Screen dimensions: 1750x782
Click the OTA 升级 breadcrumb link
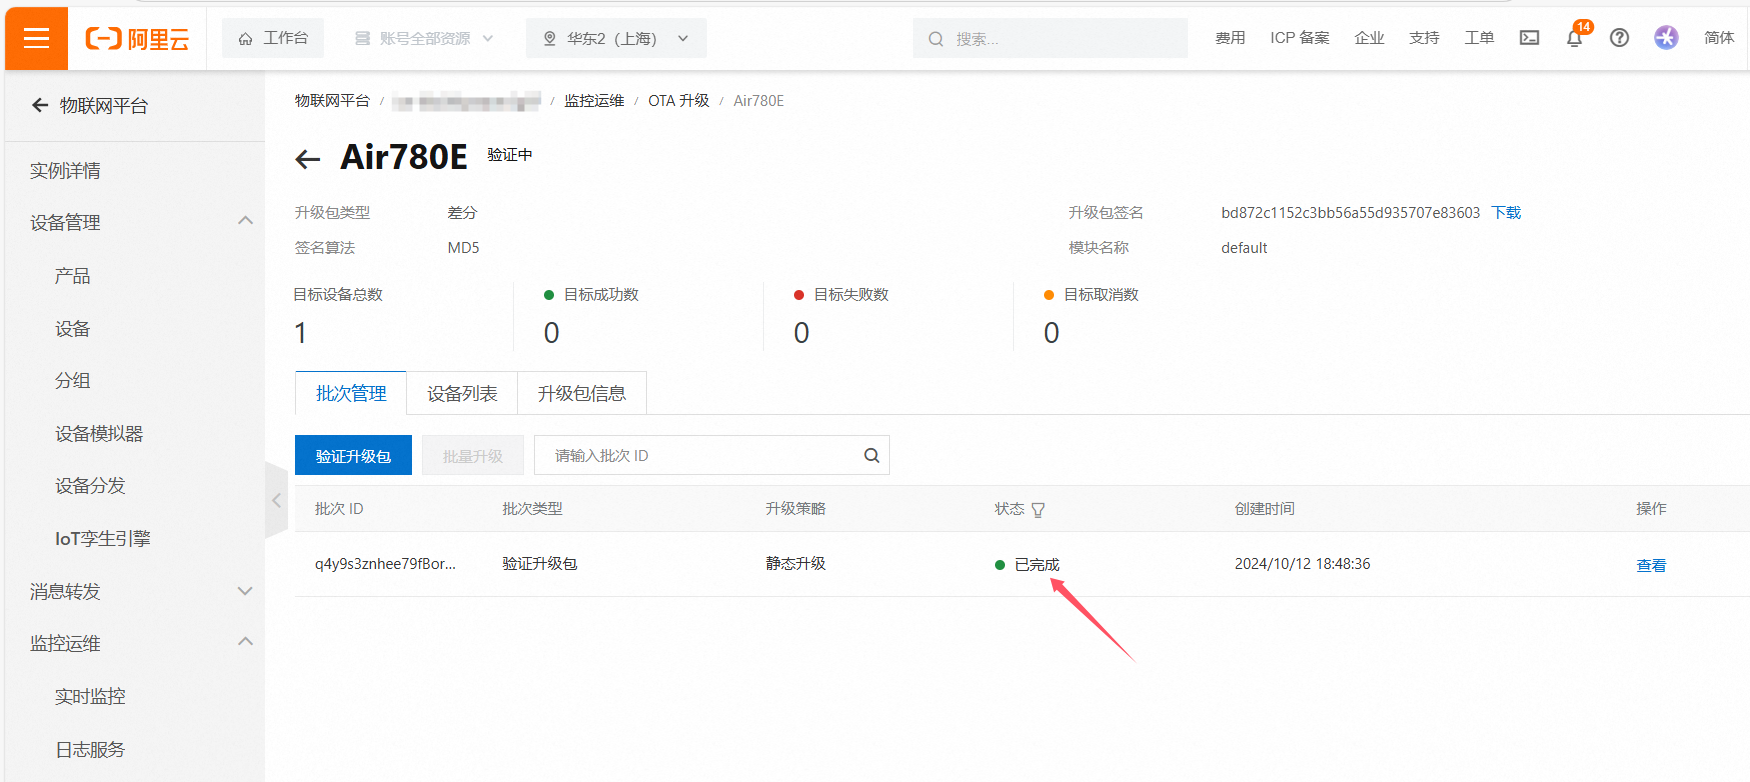(678, 101)
